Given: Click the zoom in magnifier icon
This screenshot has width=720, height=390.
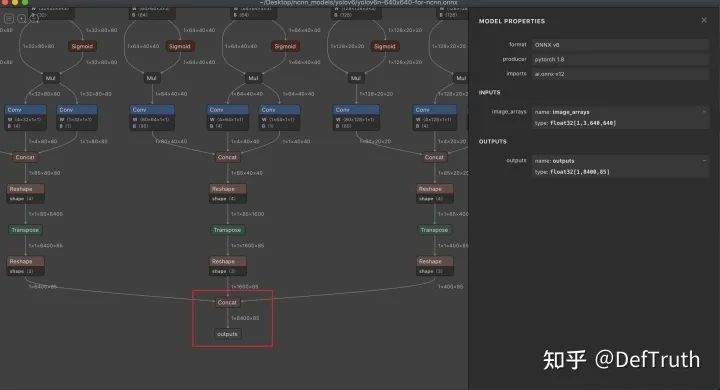Looking at the screenshot, I should tap(22, 18).
